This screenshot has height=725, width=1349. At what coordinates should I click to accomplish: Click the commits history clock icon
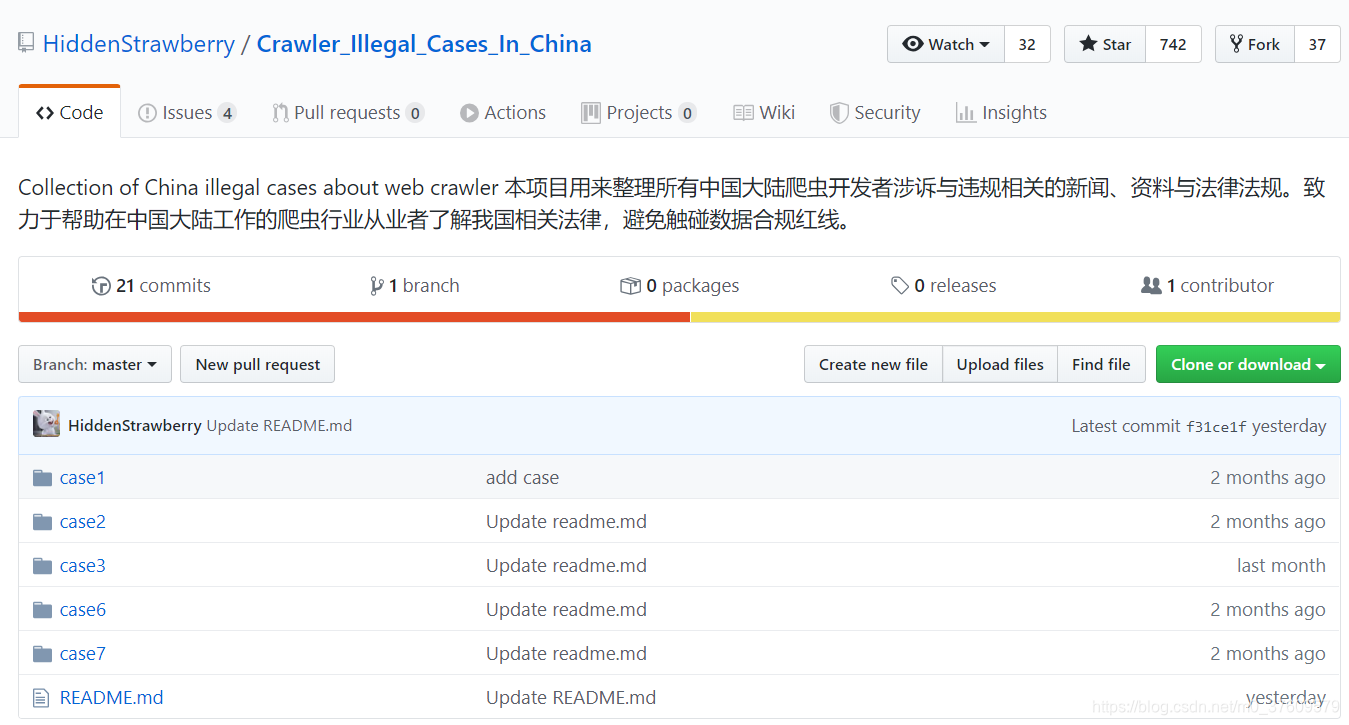point(101,286)
